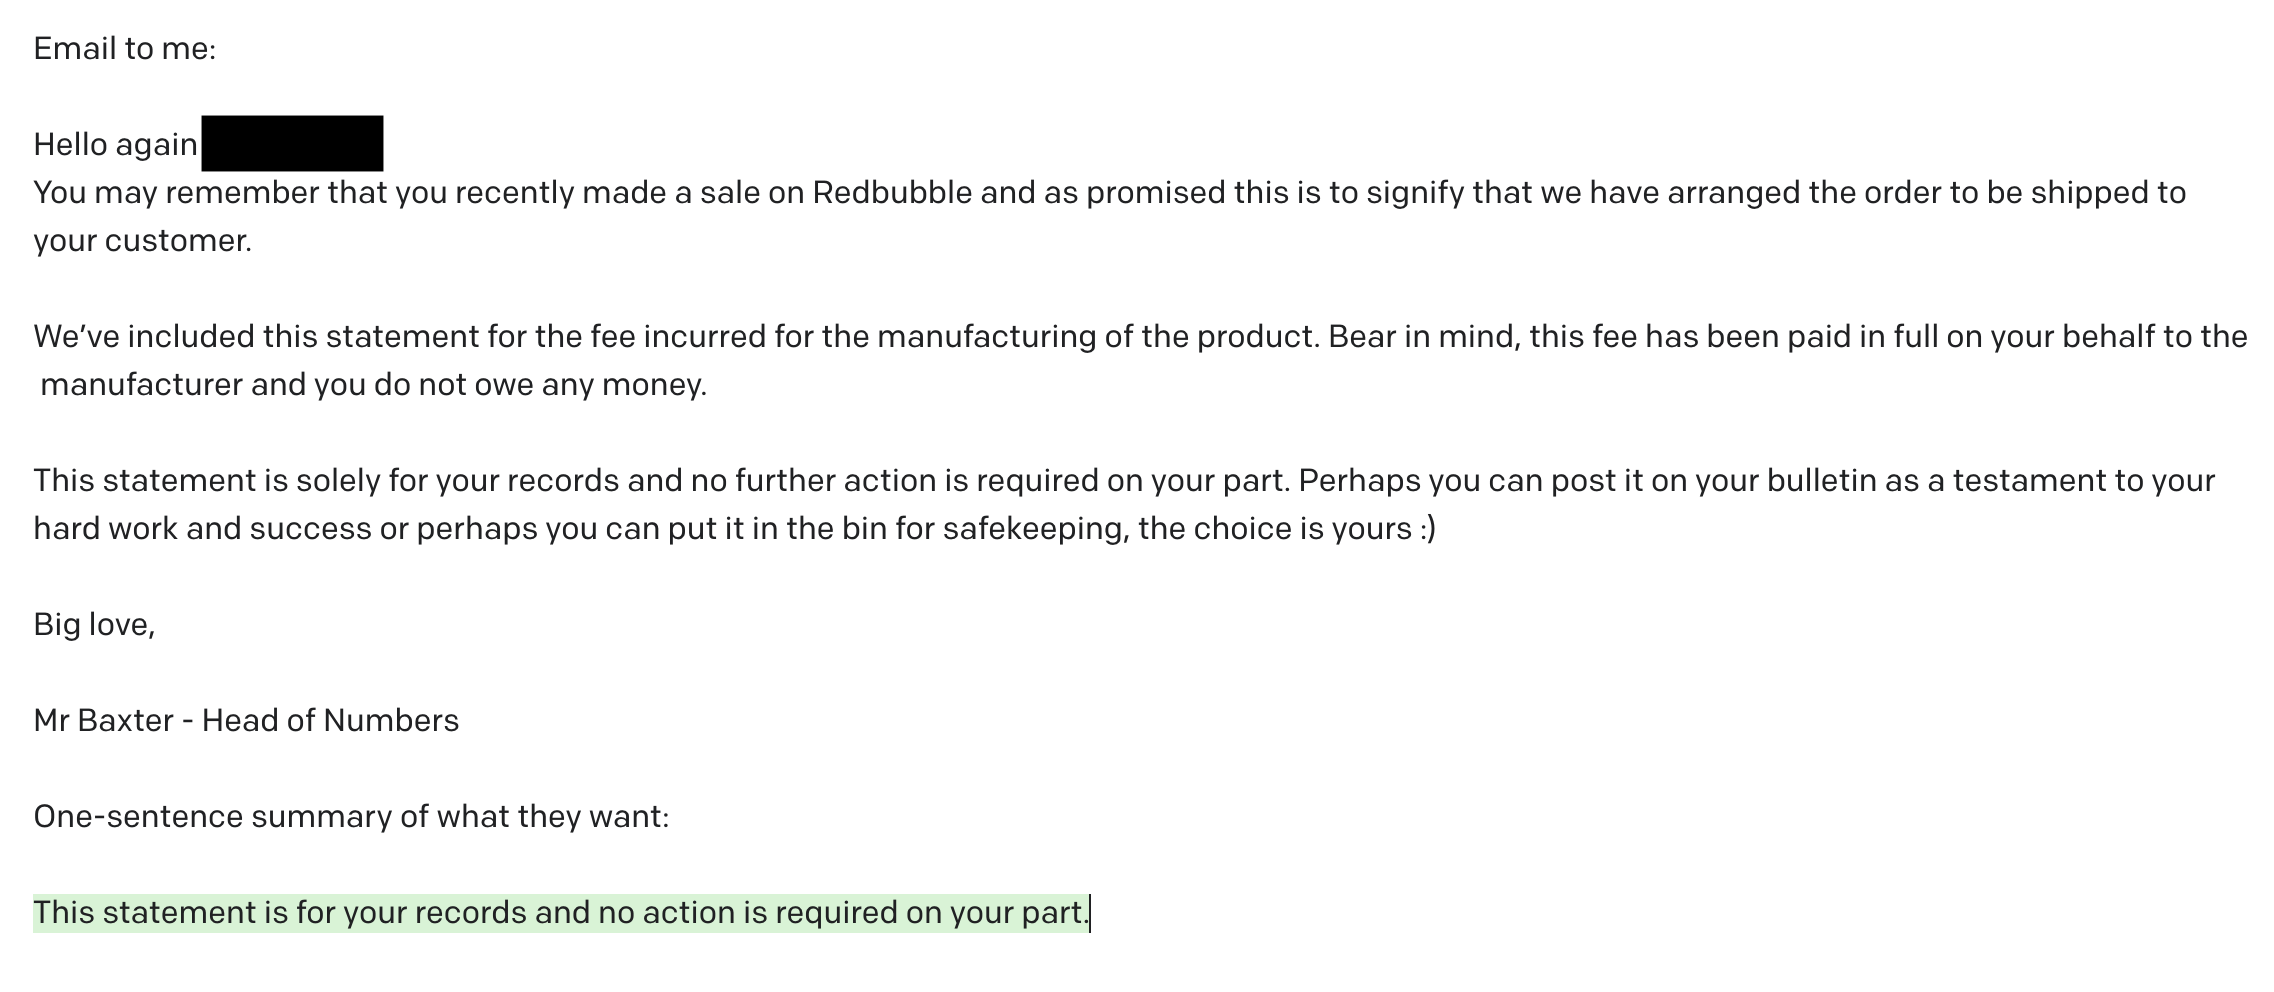Click 'One-sentence summary of what they want:' prompt
The image size is (2274, 992).
[351, 817]
